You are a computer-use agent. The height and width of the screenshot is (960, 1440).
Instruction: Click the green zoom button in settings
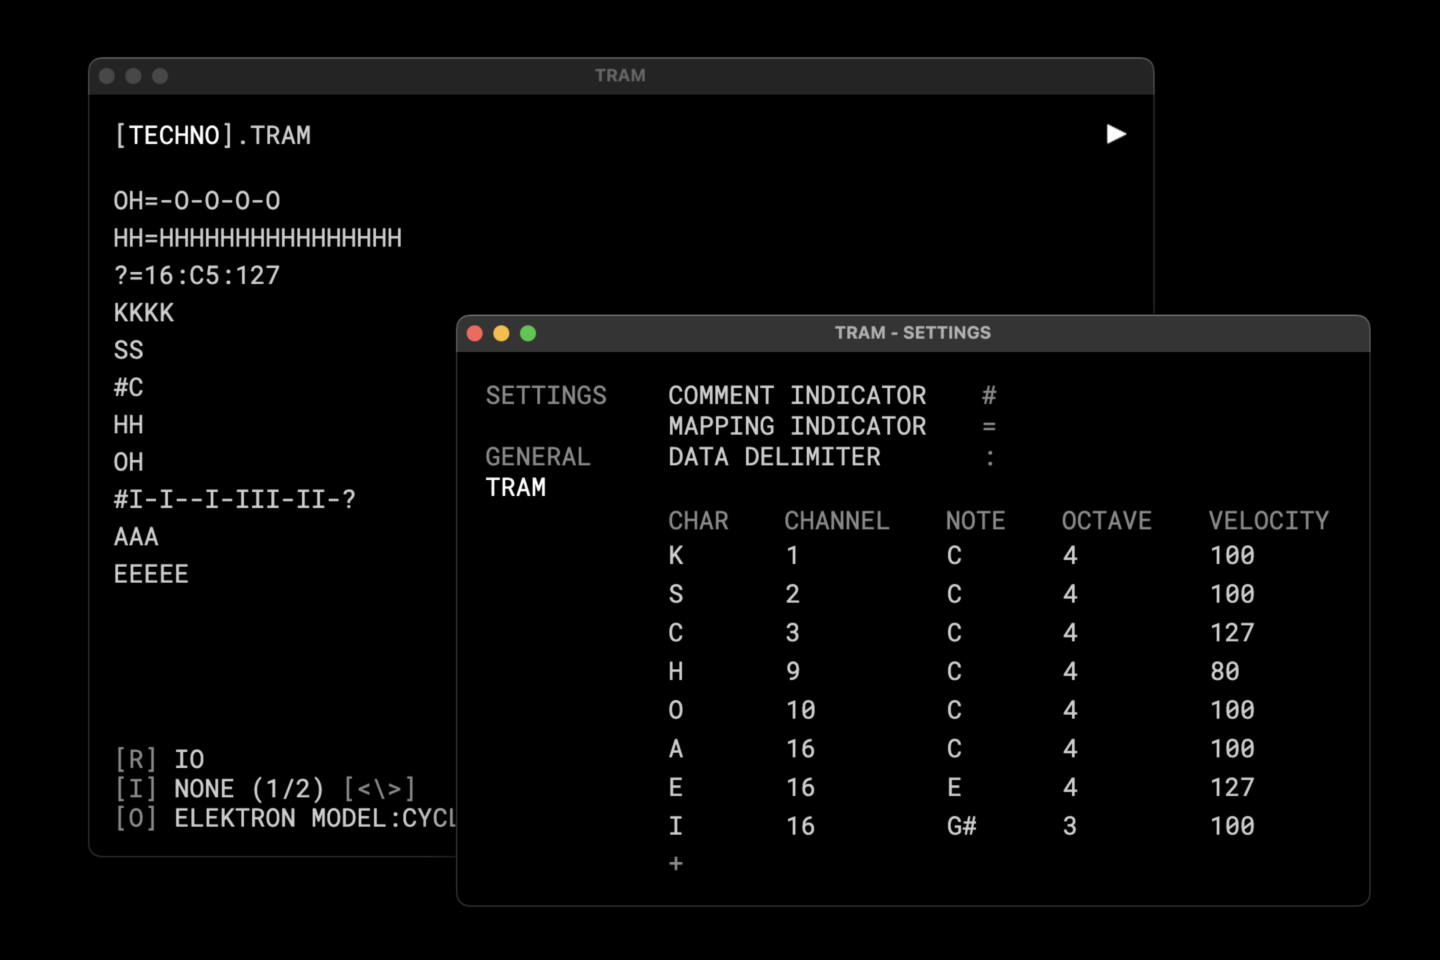point(528,333)
